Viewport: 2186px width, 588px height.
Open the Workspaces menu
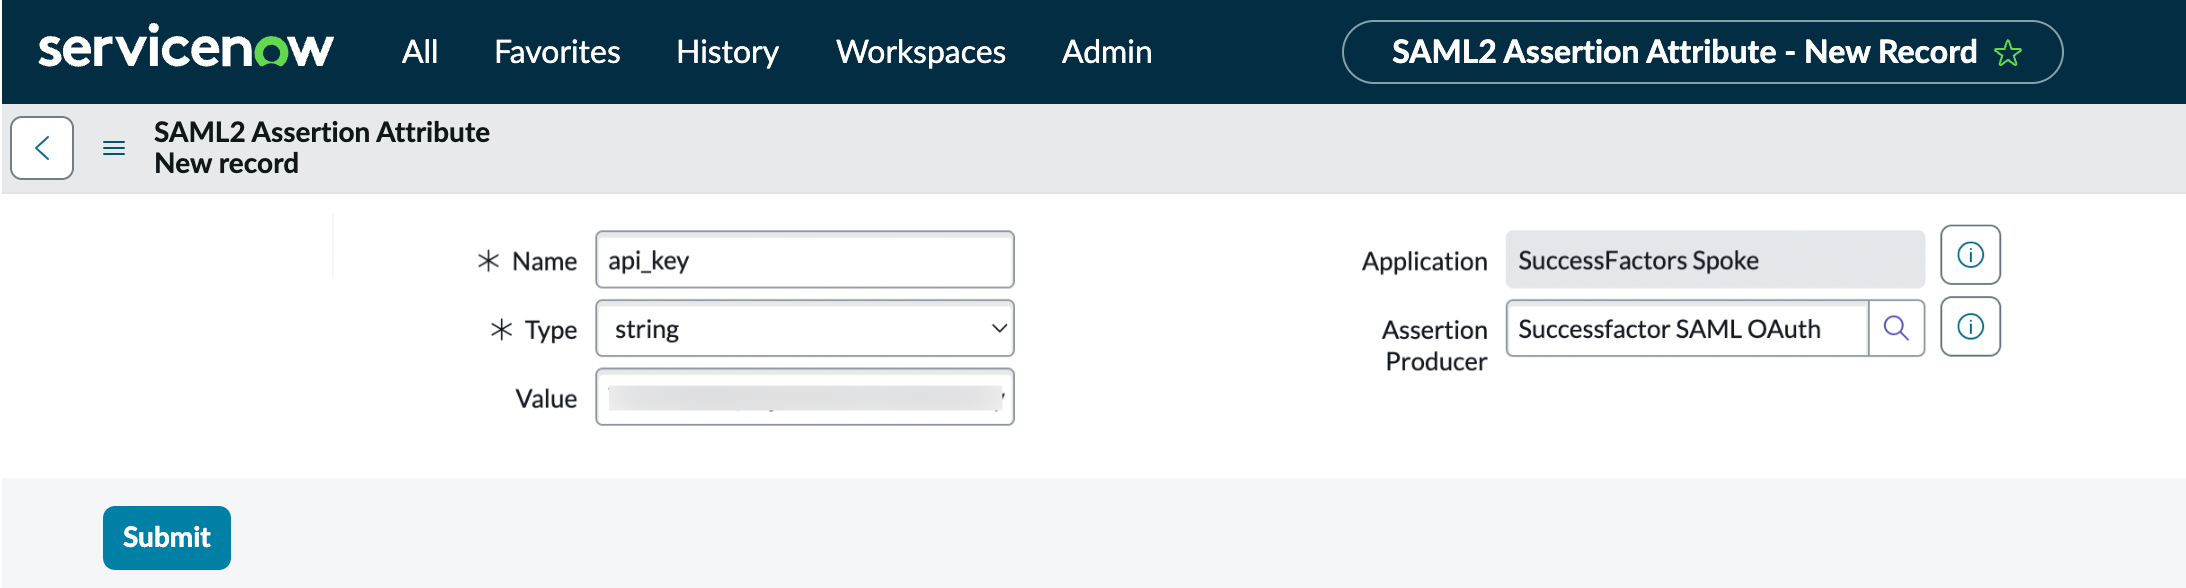tap(921, 52)
